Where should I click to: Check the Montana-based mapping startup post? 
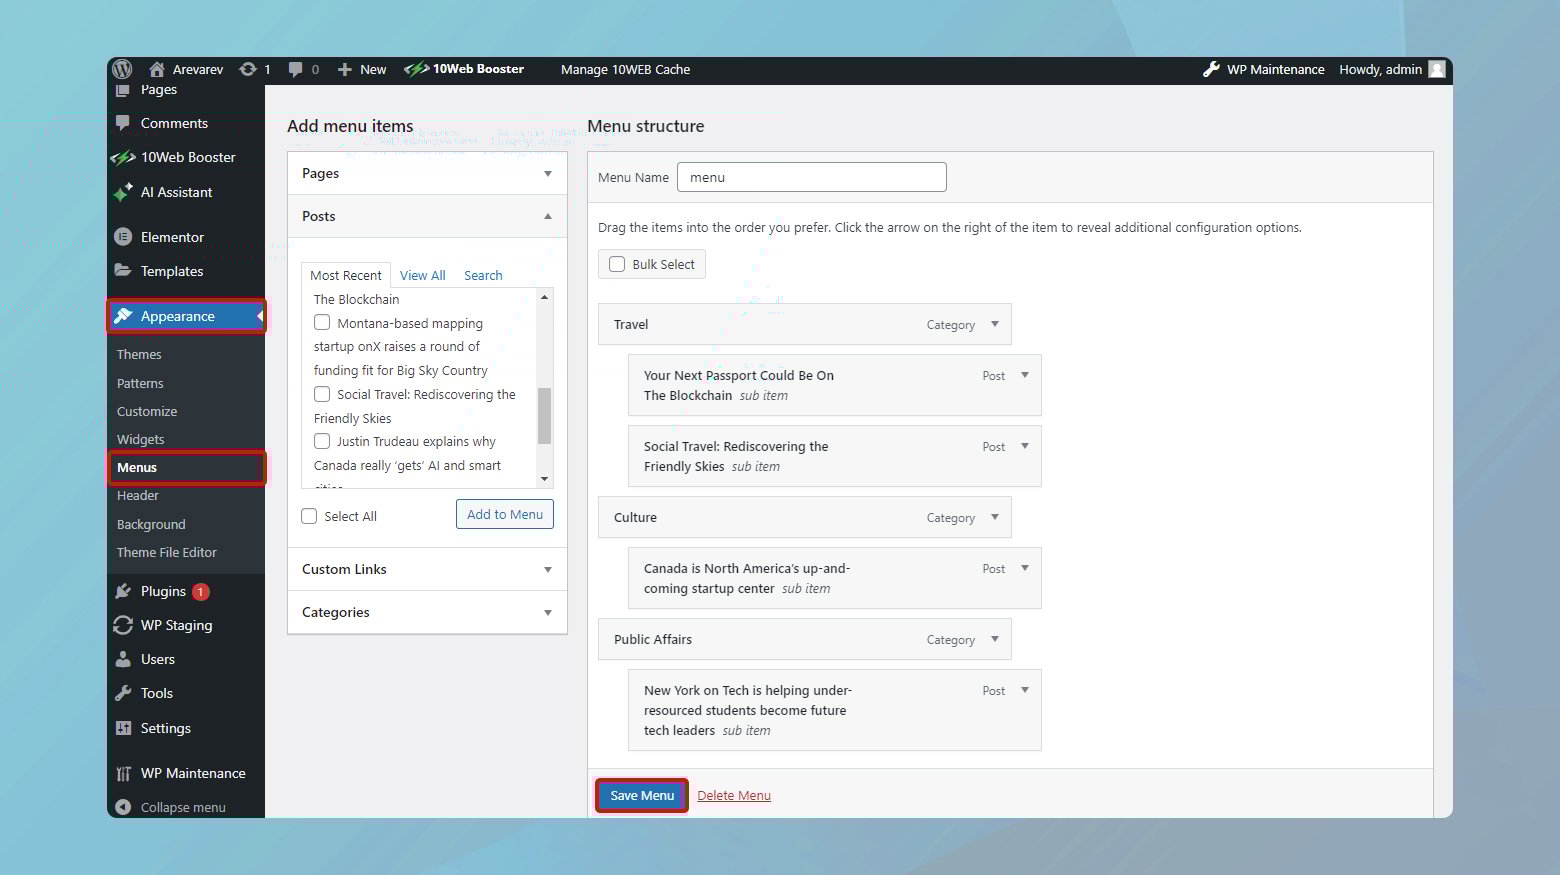322,322
